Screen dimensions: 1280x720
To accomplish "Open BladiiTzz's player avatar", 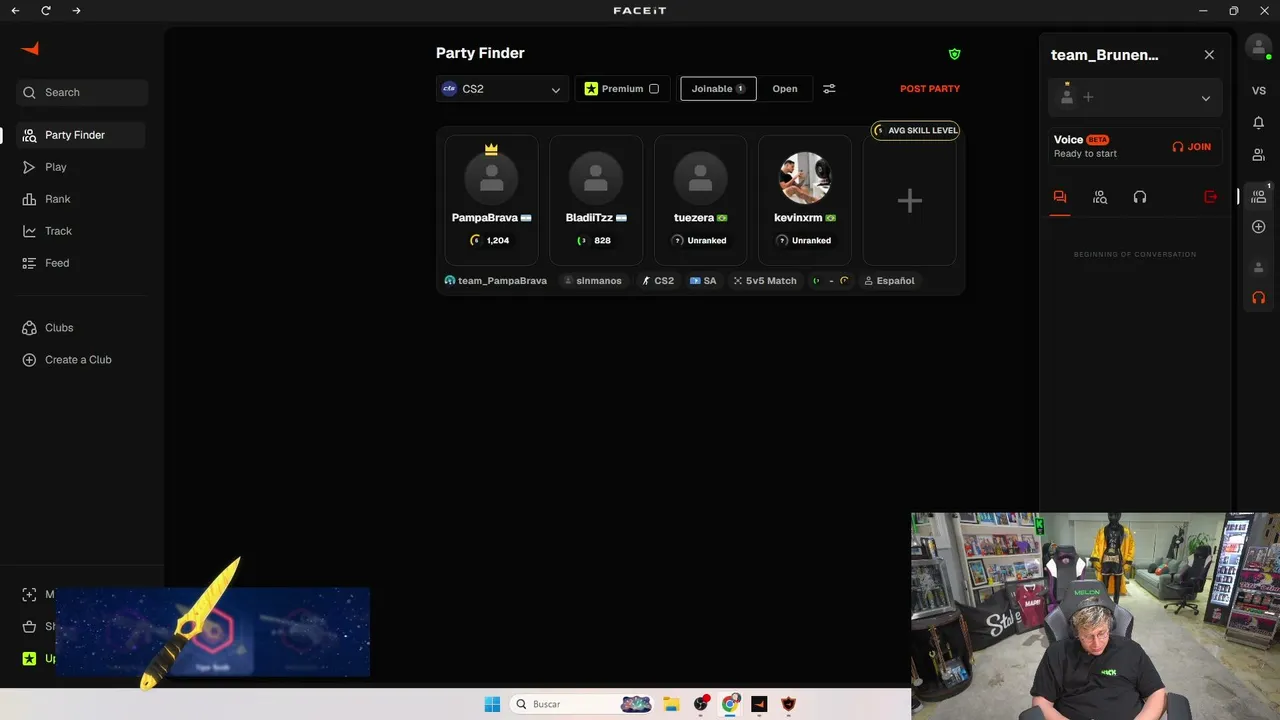I will point(596,178).
